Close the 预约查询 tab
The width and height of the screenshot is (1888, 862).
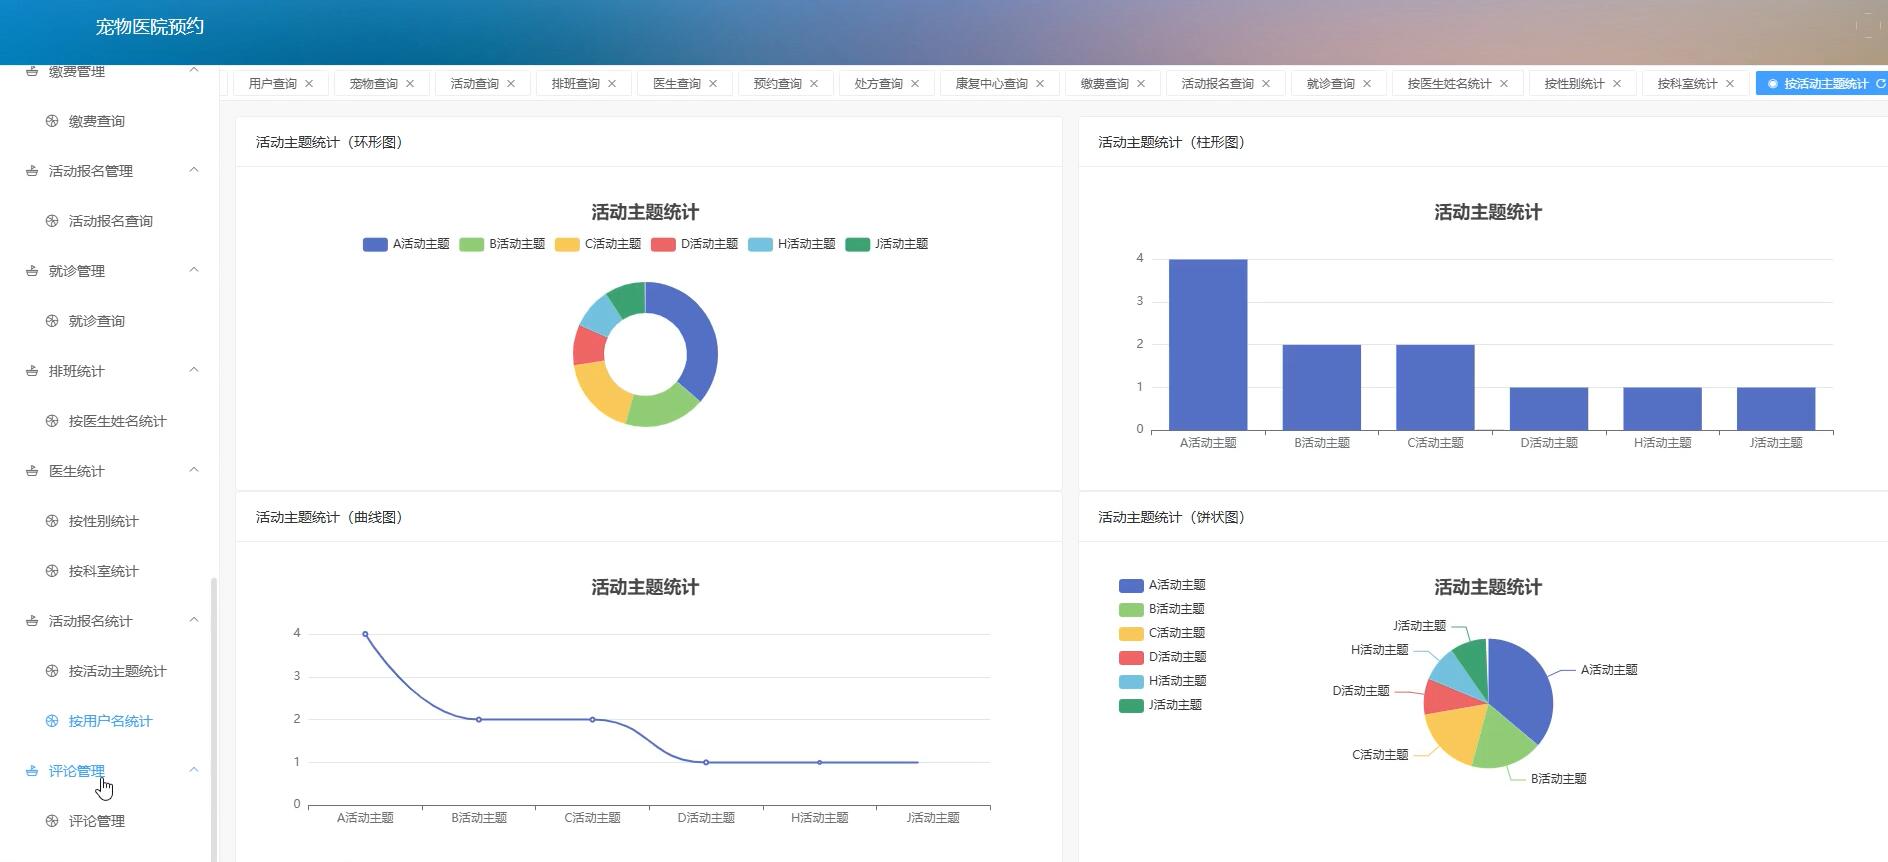(x=814, y=84)
